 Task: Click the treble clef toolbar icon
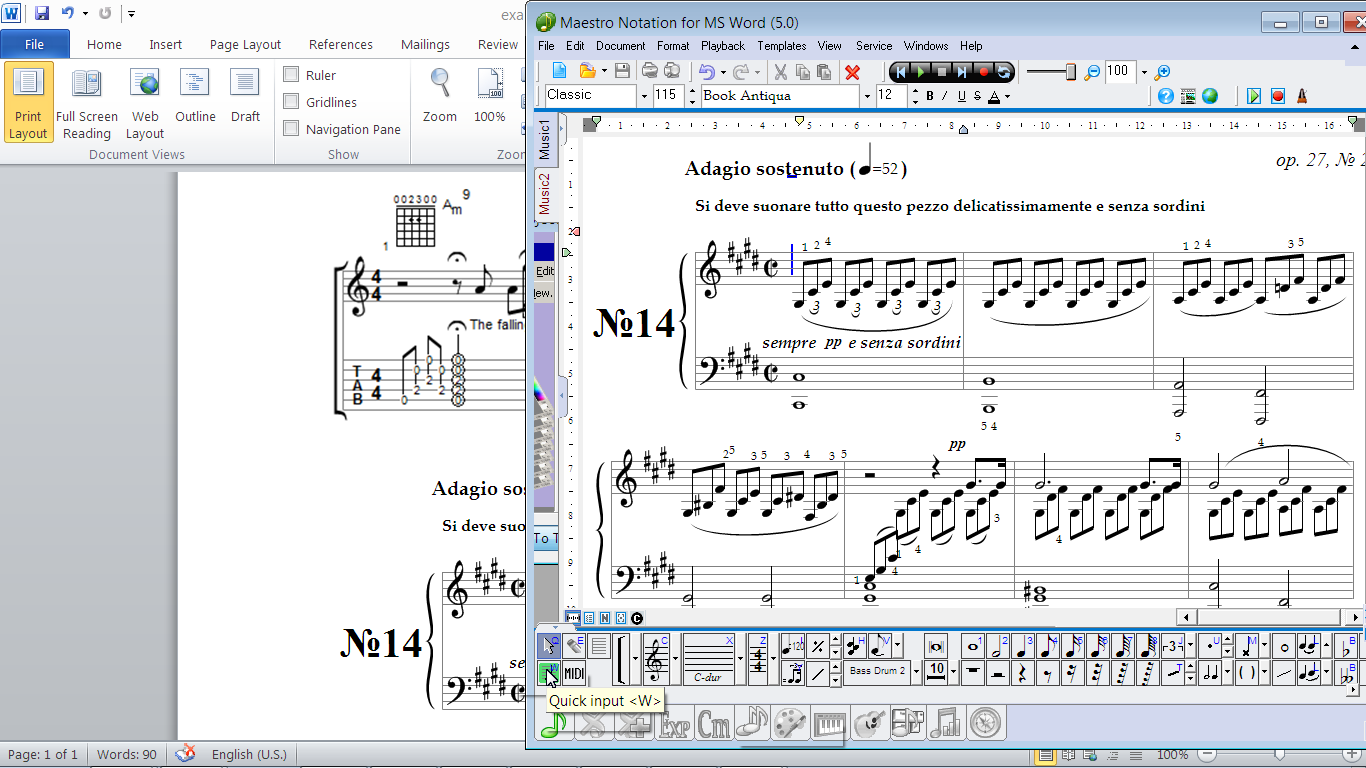tap(656, 660)
